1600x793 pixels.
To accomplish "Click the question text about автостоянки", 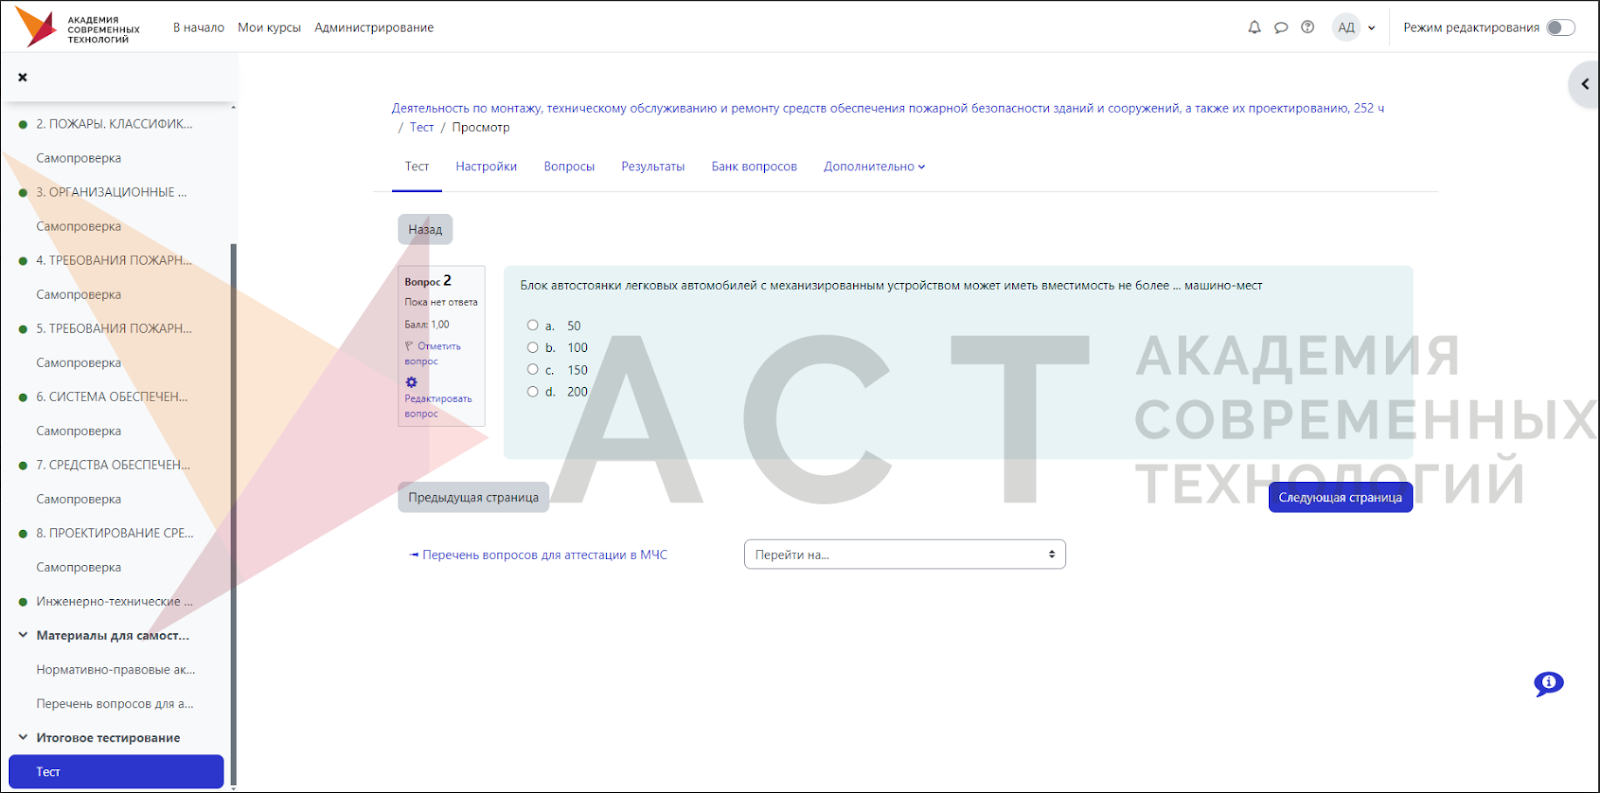I will click(891, 286).
